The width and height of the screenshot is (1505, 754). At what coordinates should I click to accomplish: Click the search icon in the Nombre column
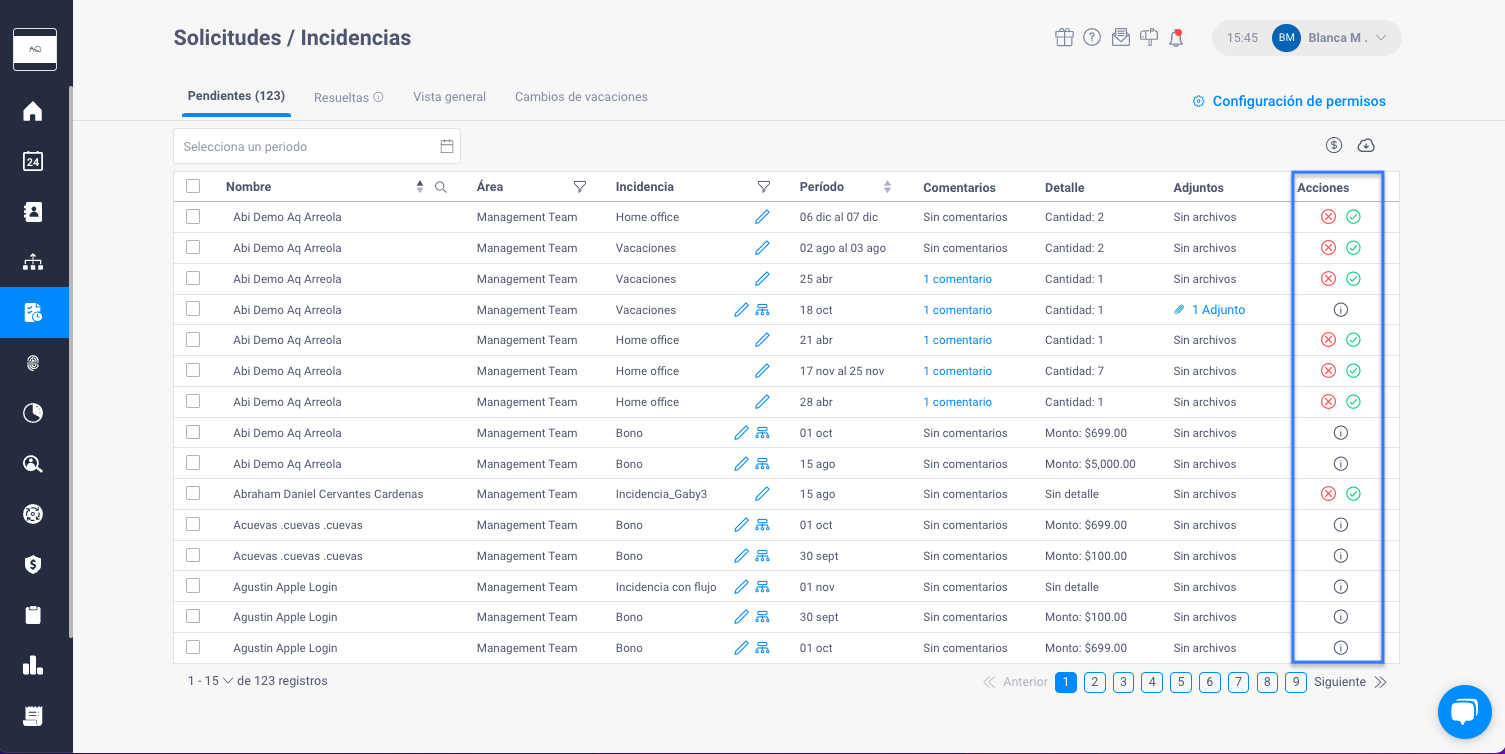[x=441, y=187]
